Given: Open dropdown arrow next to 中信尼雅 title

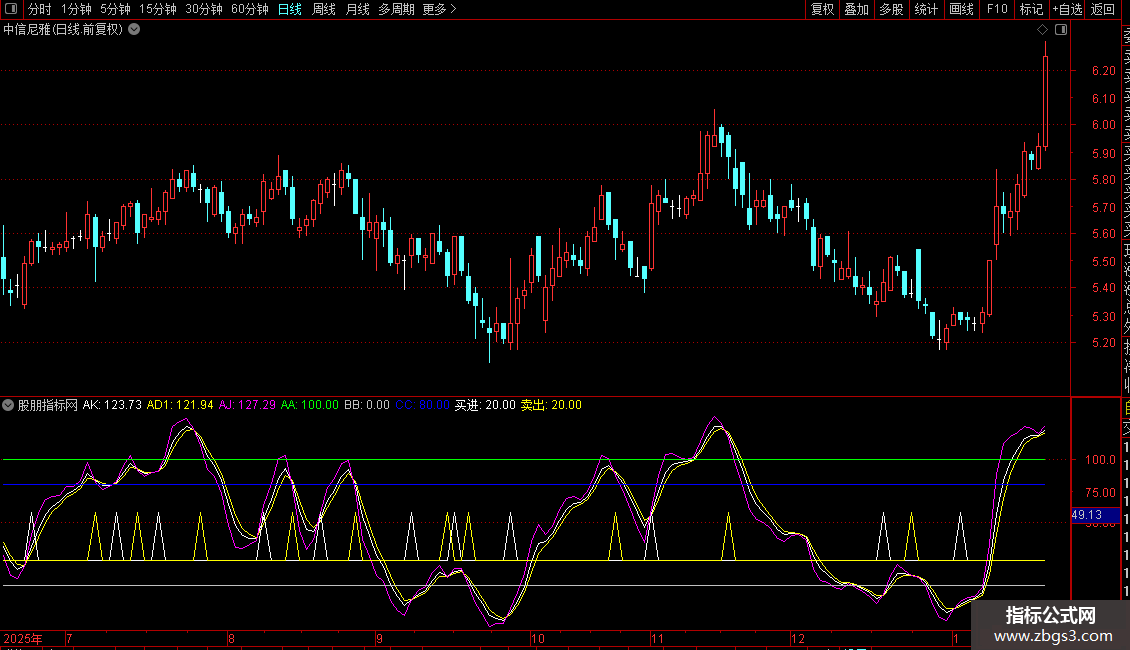Looking at the screenshot, I should 134,29.
